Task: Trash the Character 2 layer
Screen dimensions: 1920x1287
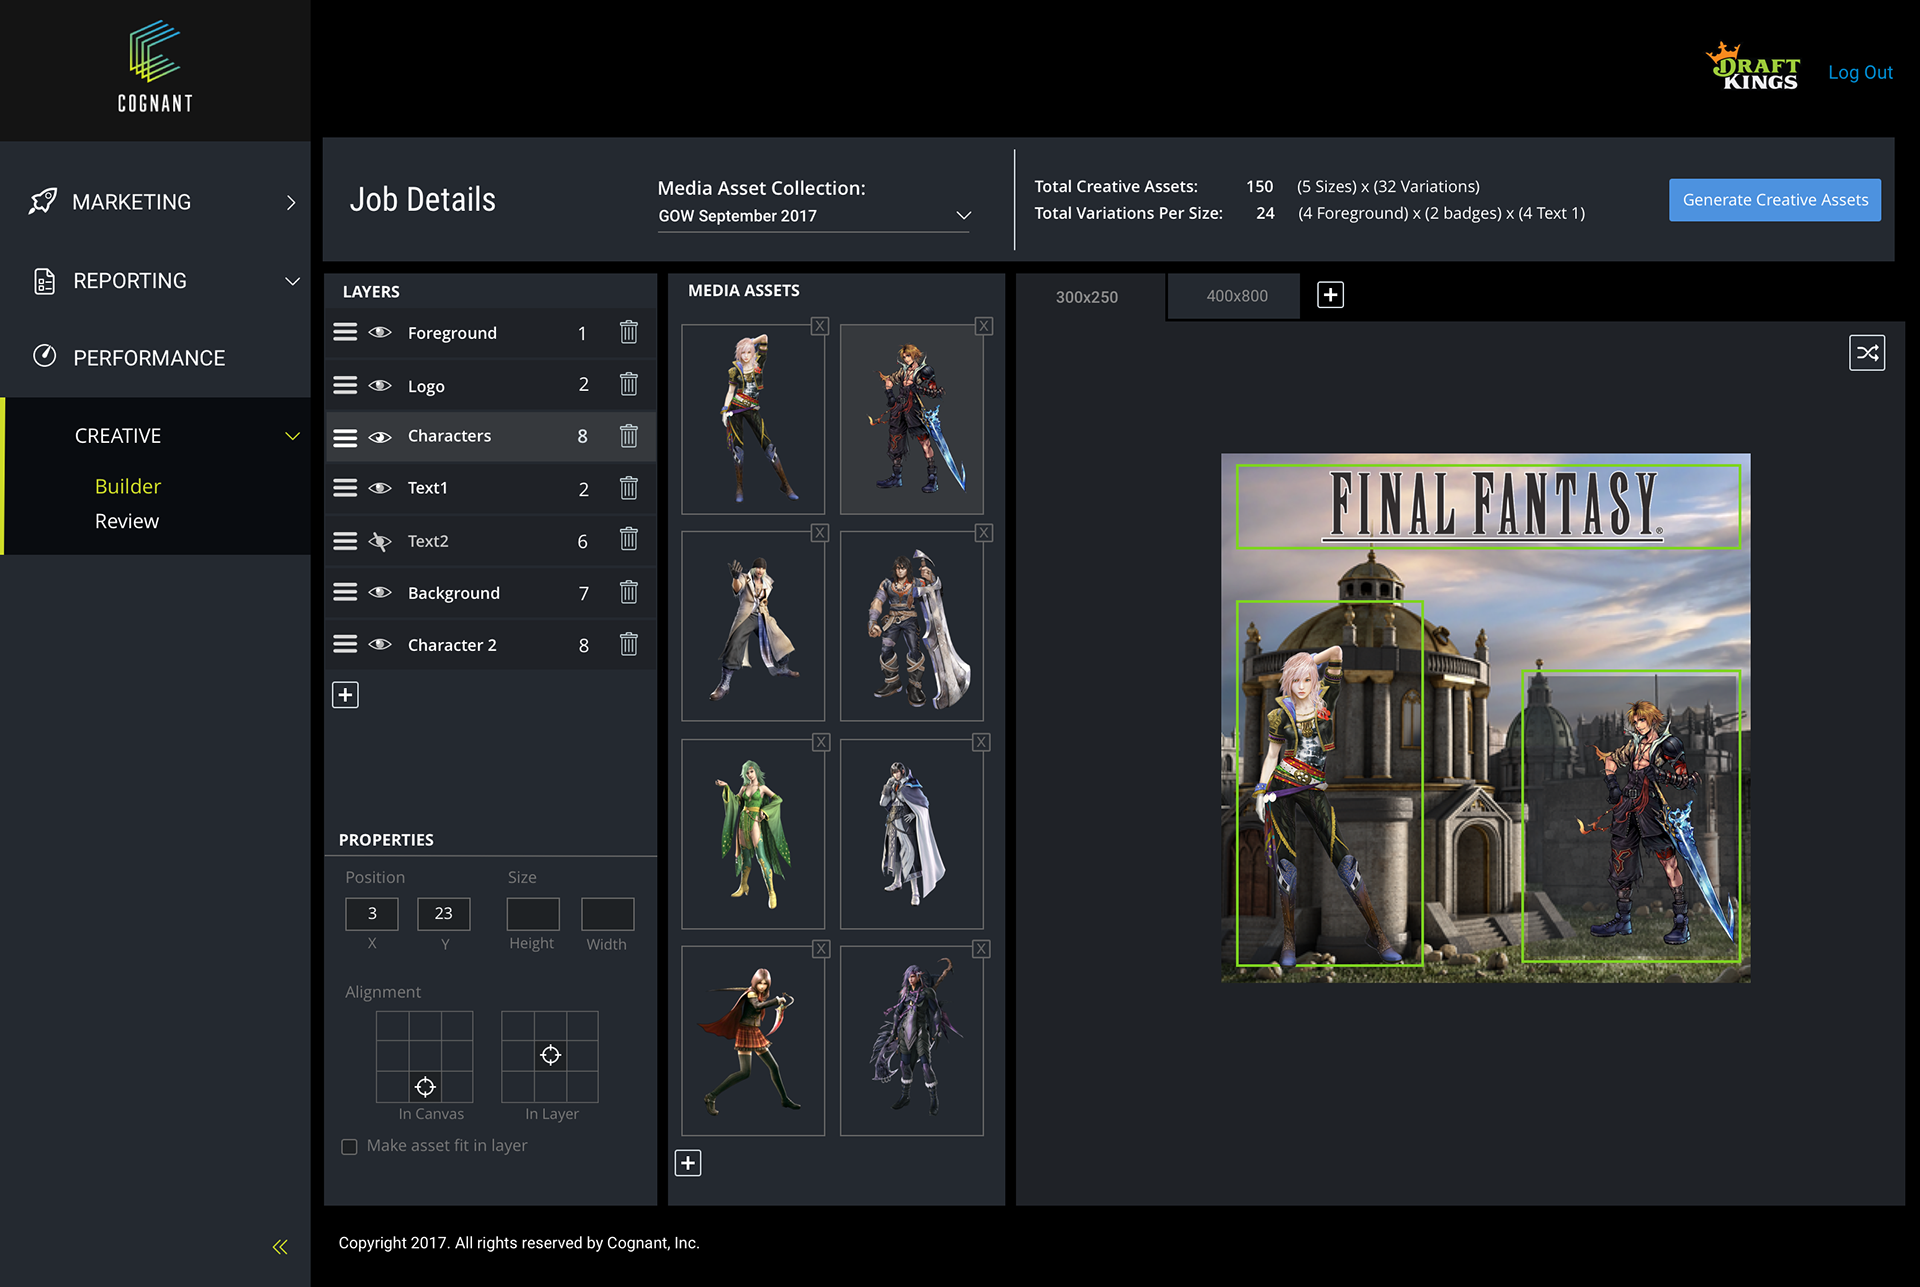Action: [628, 644]
